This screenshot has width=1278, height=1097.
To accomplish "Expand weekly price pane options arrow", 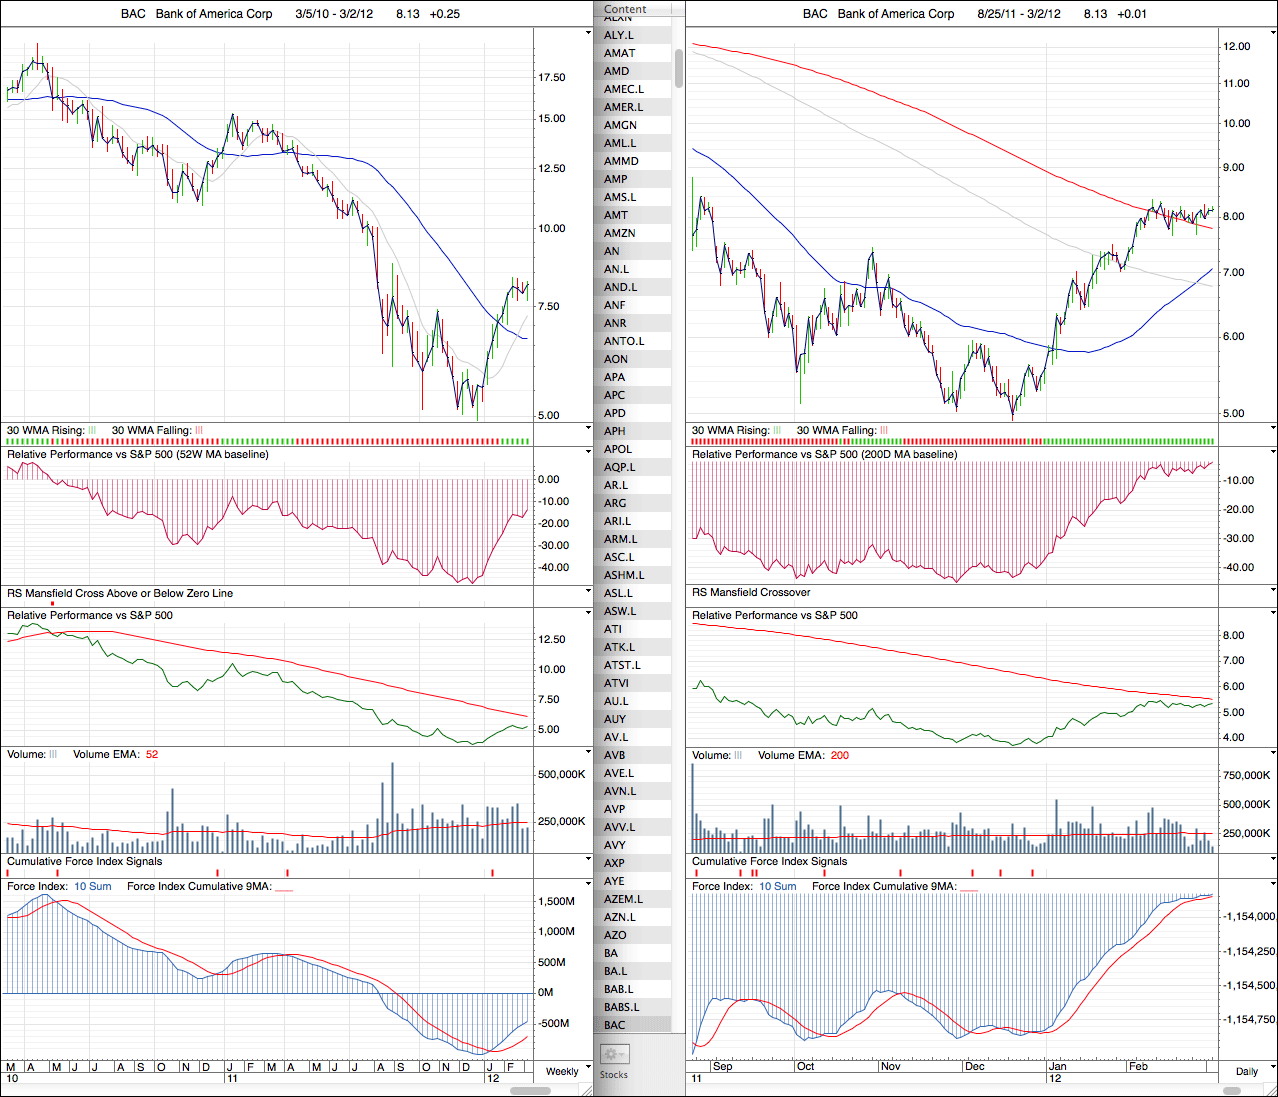I will (x=588, y=33).
